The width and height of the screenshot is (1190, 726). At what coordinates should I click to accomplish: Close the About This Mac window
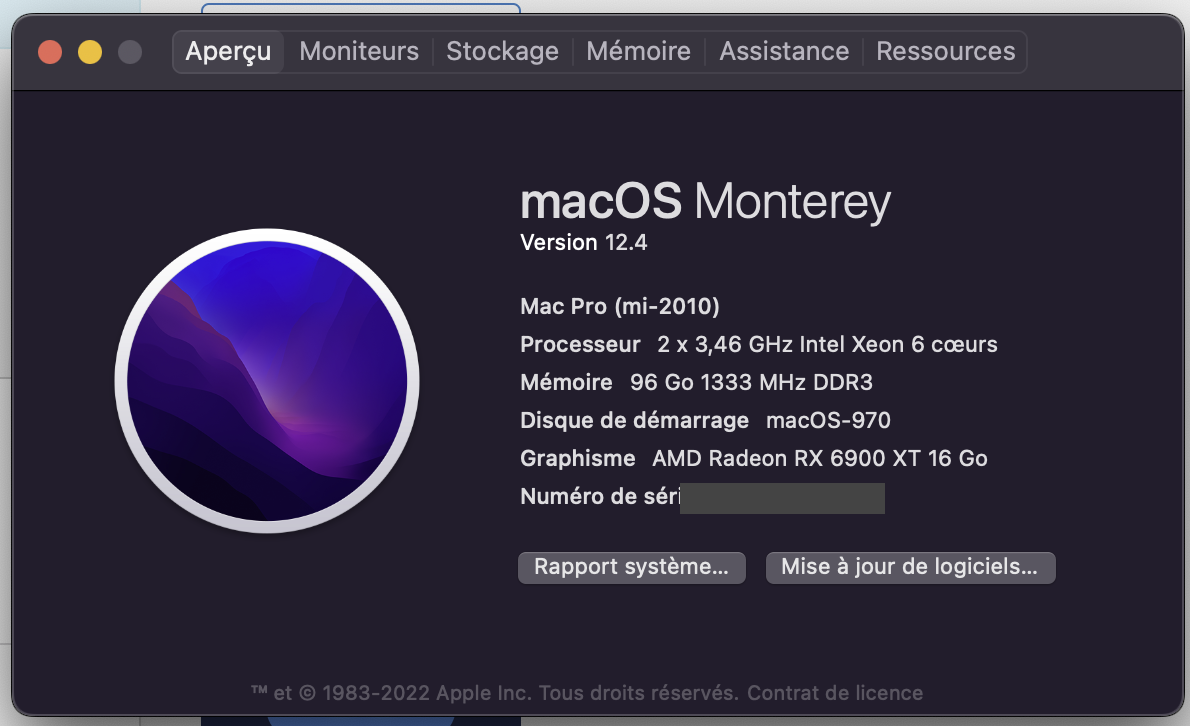[x=50, y=52]
